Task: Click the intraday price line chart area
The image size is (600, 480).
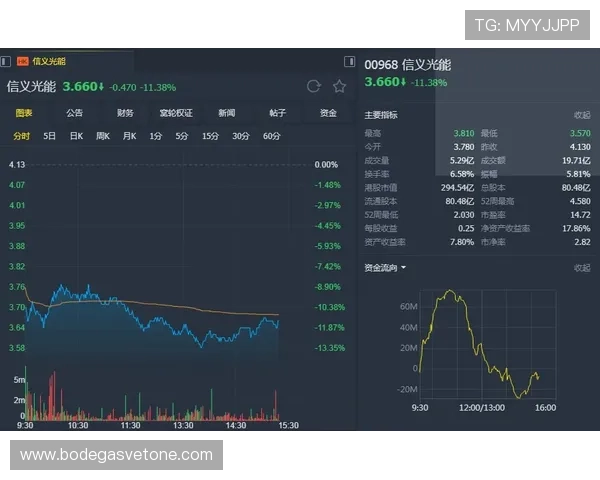Action: pos(152,312)
